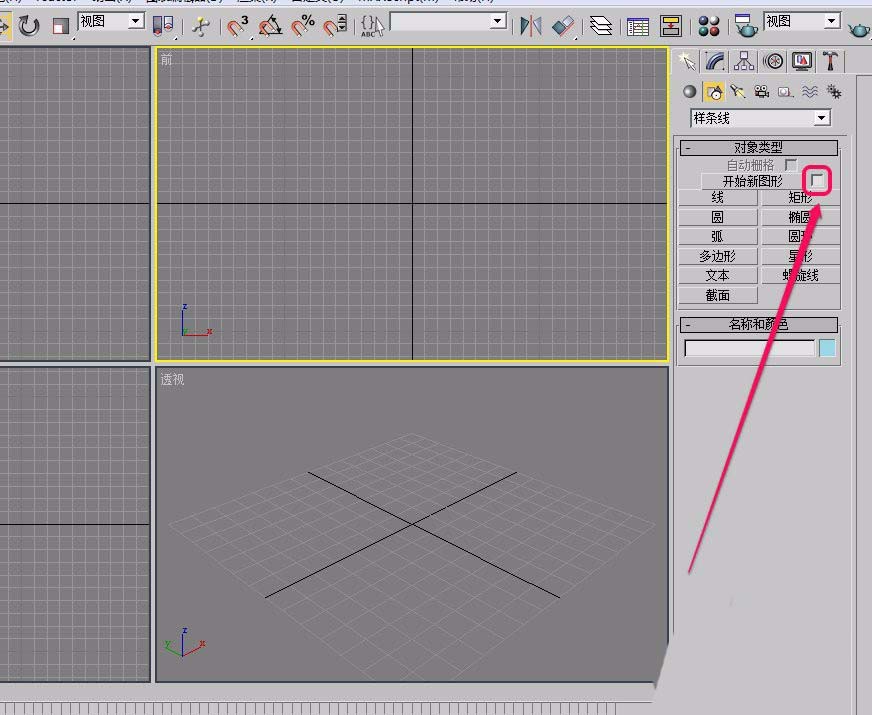Switch to the Motion panel tab
The height and width of the screenshot is (715, 872).
click(773, 61)
